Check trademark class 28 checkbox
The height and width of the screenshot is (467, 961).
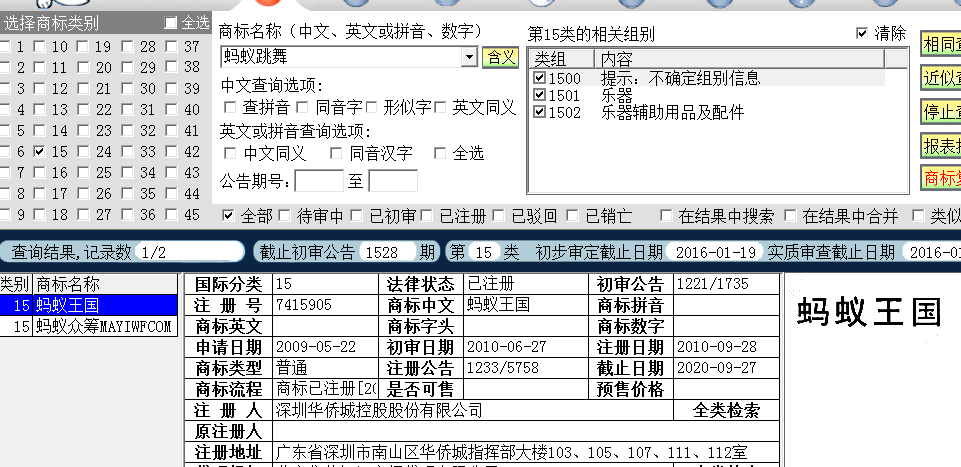tap(127, 47)
